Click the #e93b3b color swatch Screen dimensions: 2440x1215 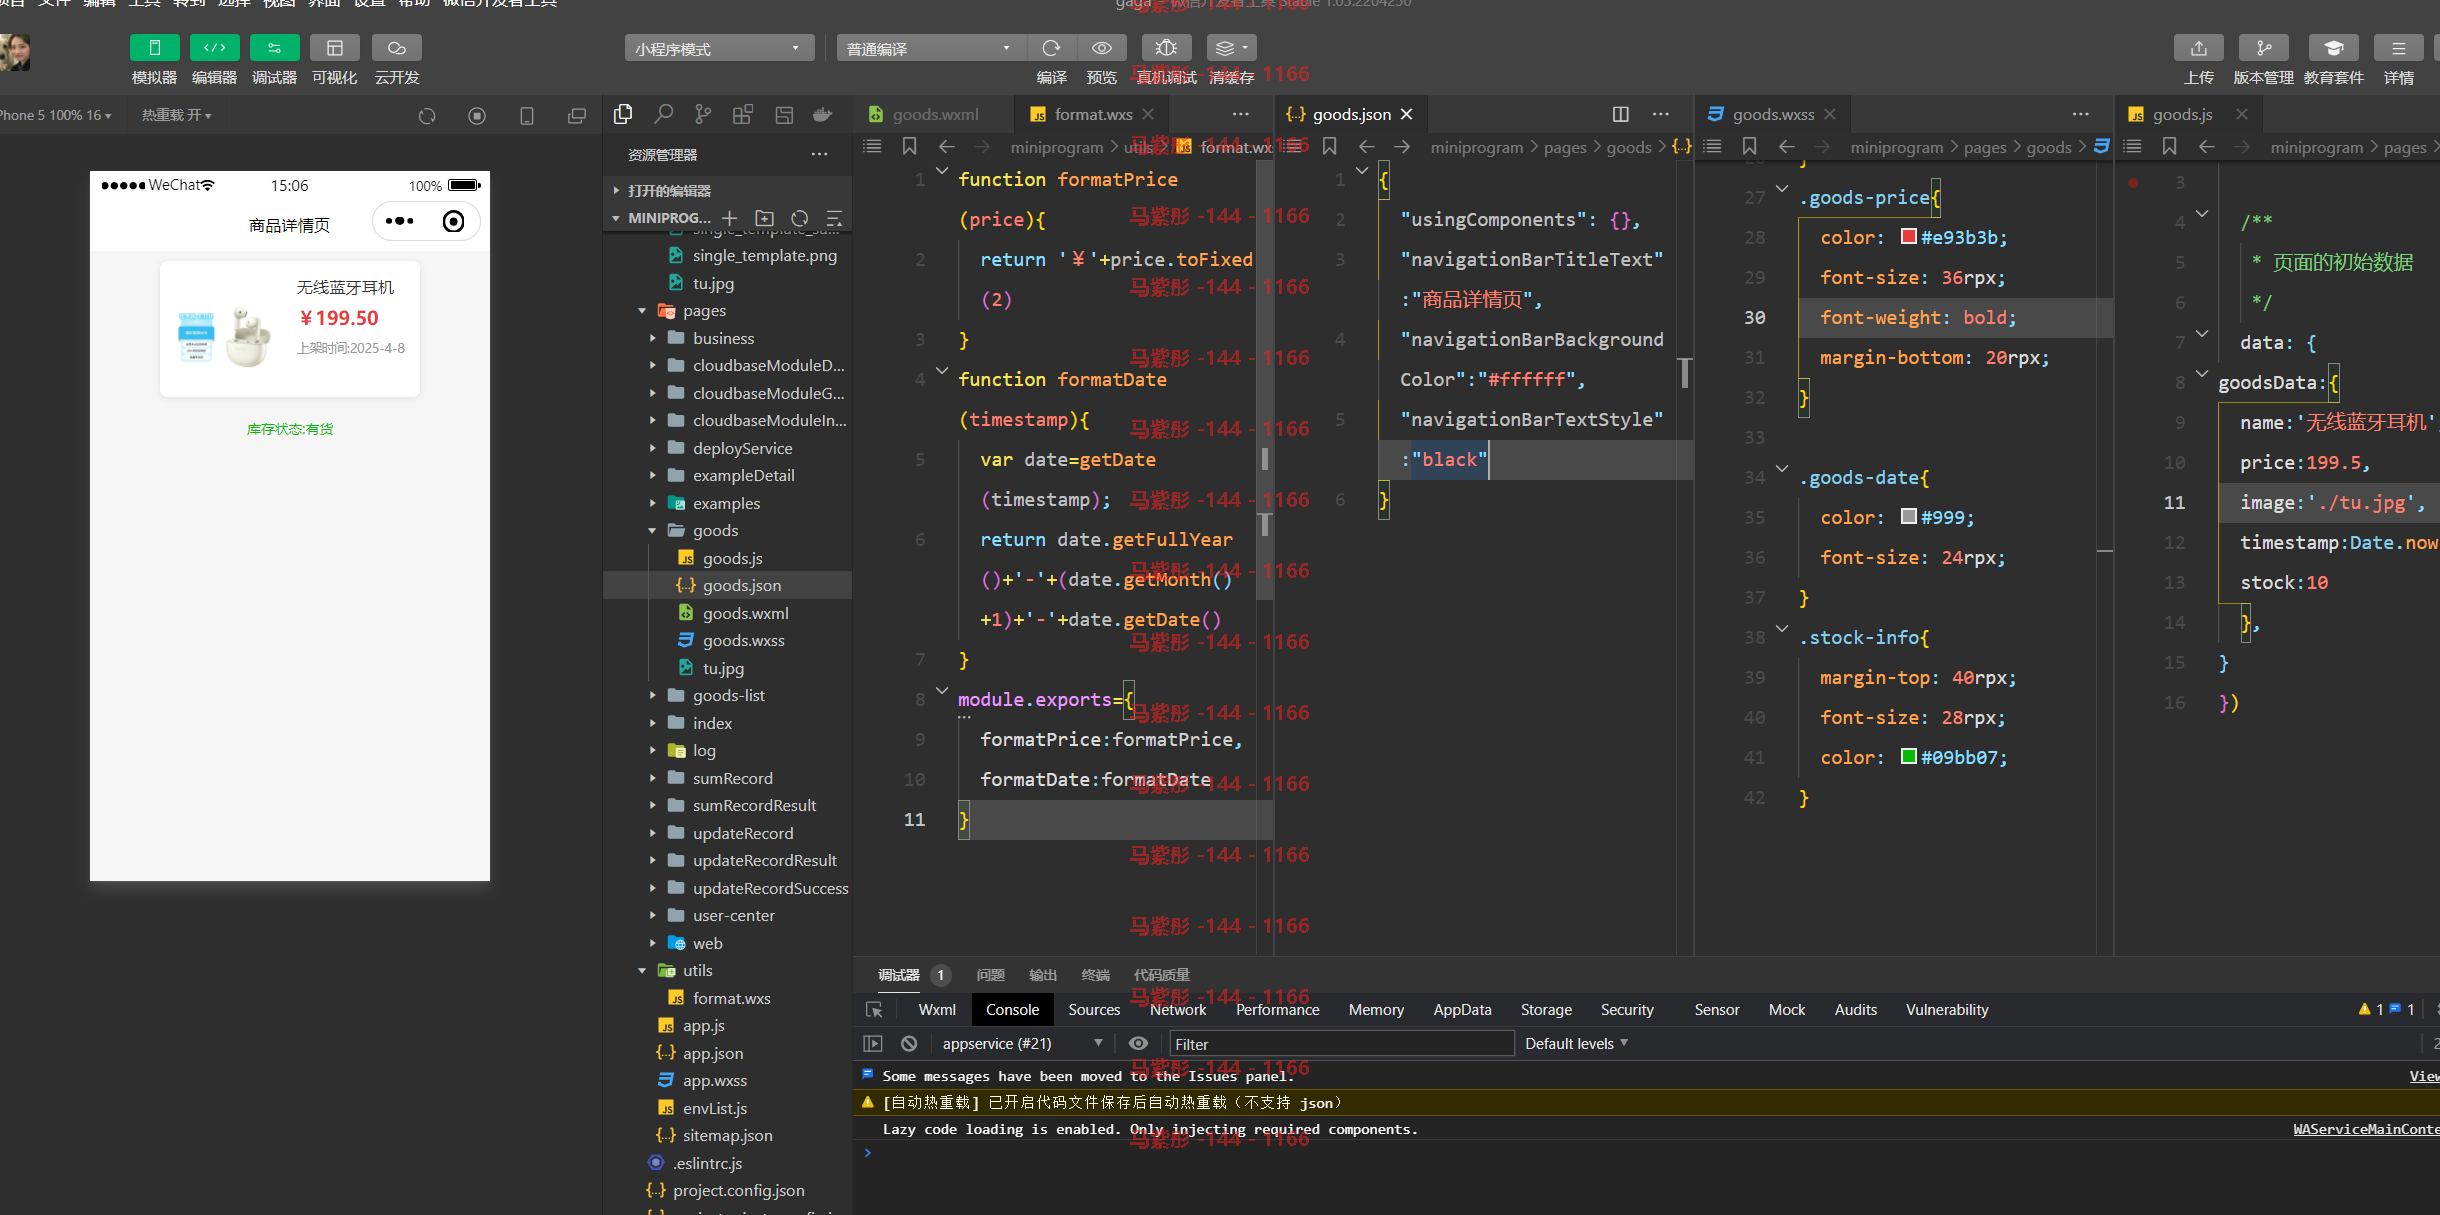[1908, 237]
